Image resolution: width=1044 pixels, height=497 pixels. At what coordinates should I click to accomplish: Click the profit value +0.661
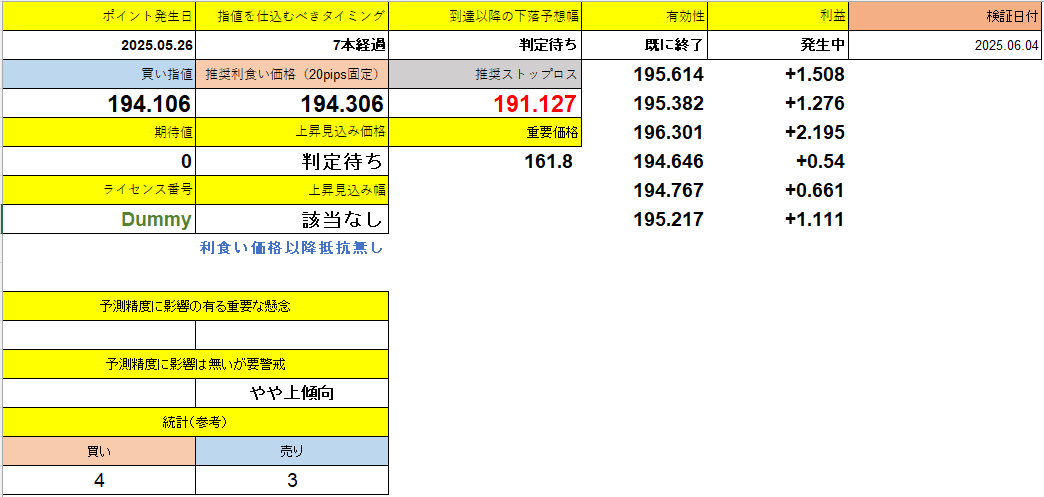click(815, 191)
